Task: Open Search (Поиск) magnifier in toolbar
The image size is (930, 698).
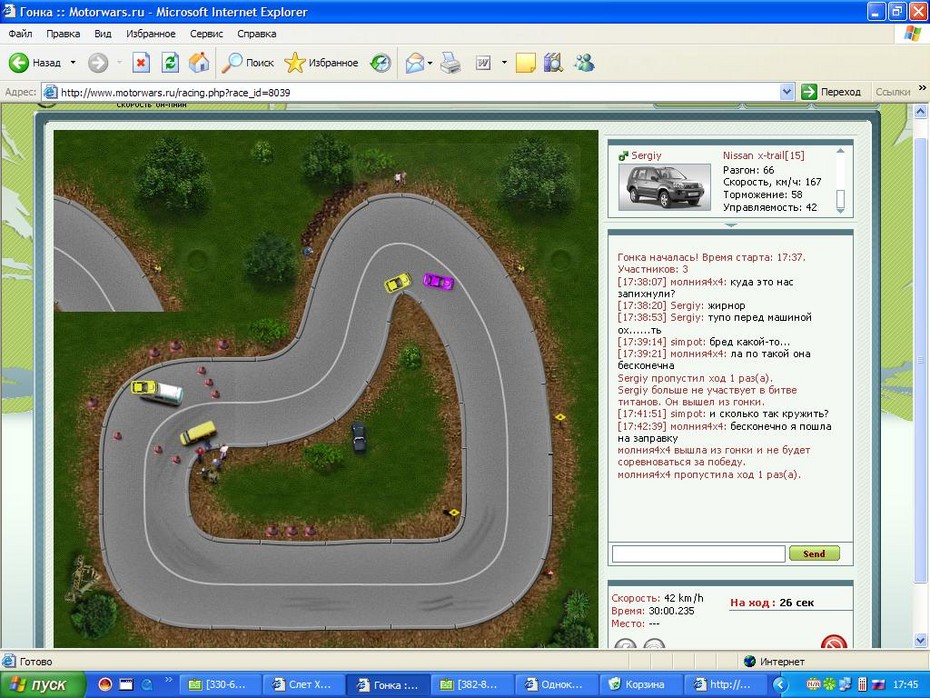Action: click(x=247, y=62)
